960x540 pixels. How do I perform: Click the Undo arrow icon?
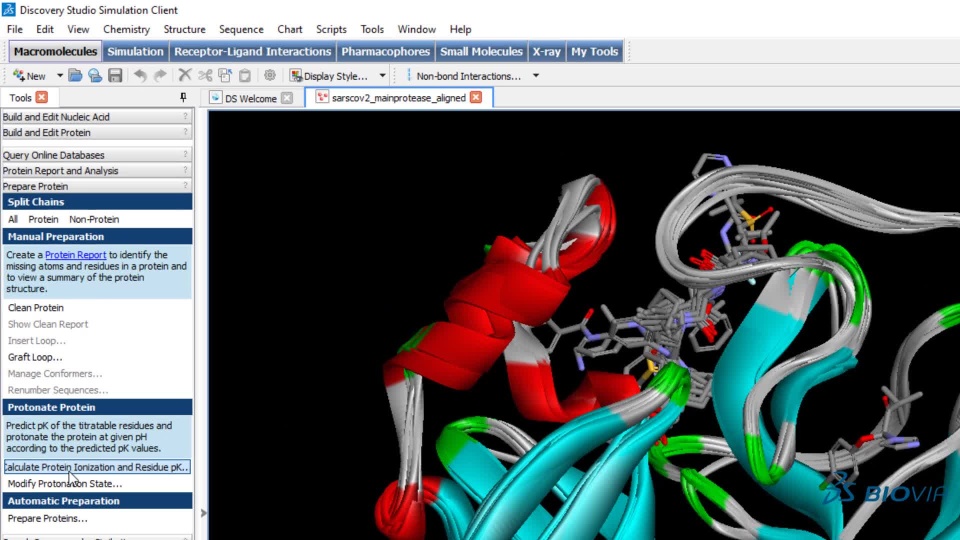pos(140,75)
